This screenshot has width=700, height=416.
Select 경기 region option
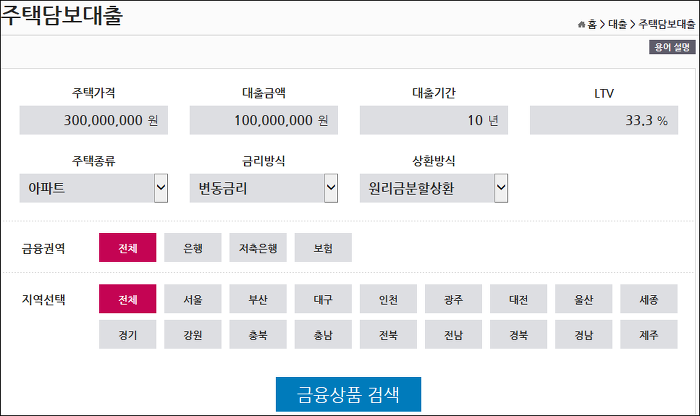[x=128, y=334]
